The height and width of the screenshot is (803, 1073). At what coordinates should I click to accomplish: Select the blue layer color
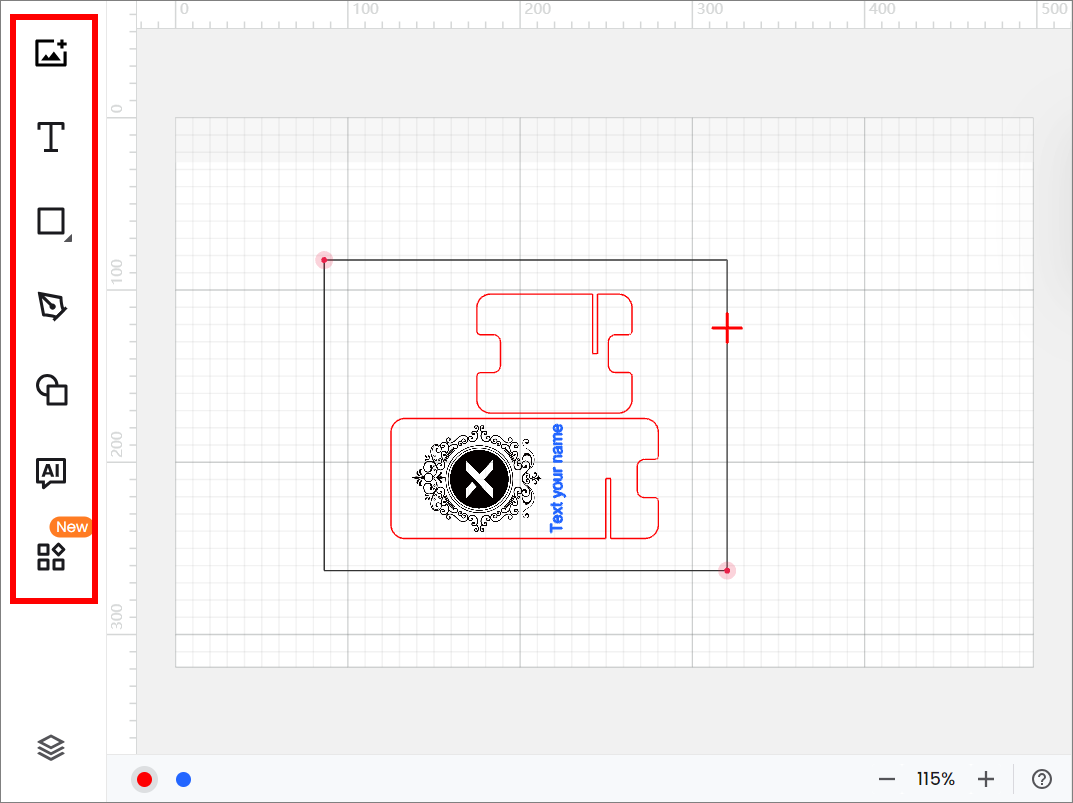183,780
